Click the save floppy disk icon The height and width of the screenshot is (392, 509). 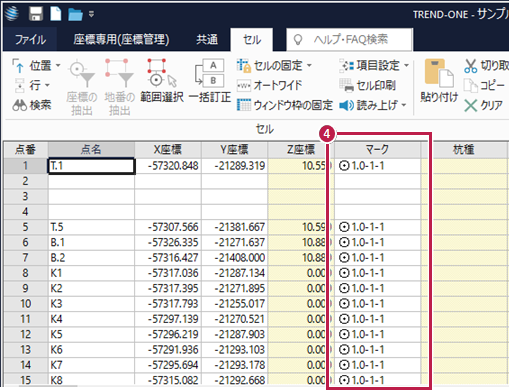(x=36, y=14)
